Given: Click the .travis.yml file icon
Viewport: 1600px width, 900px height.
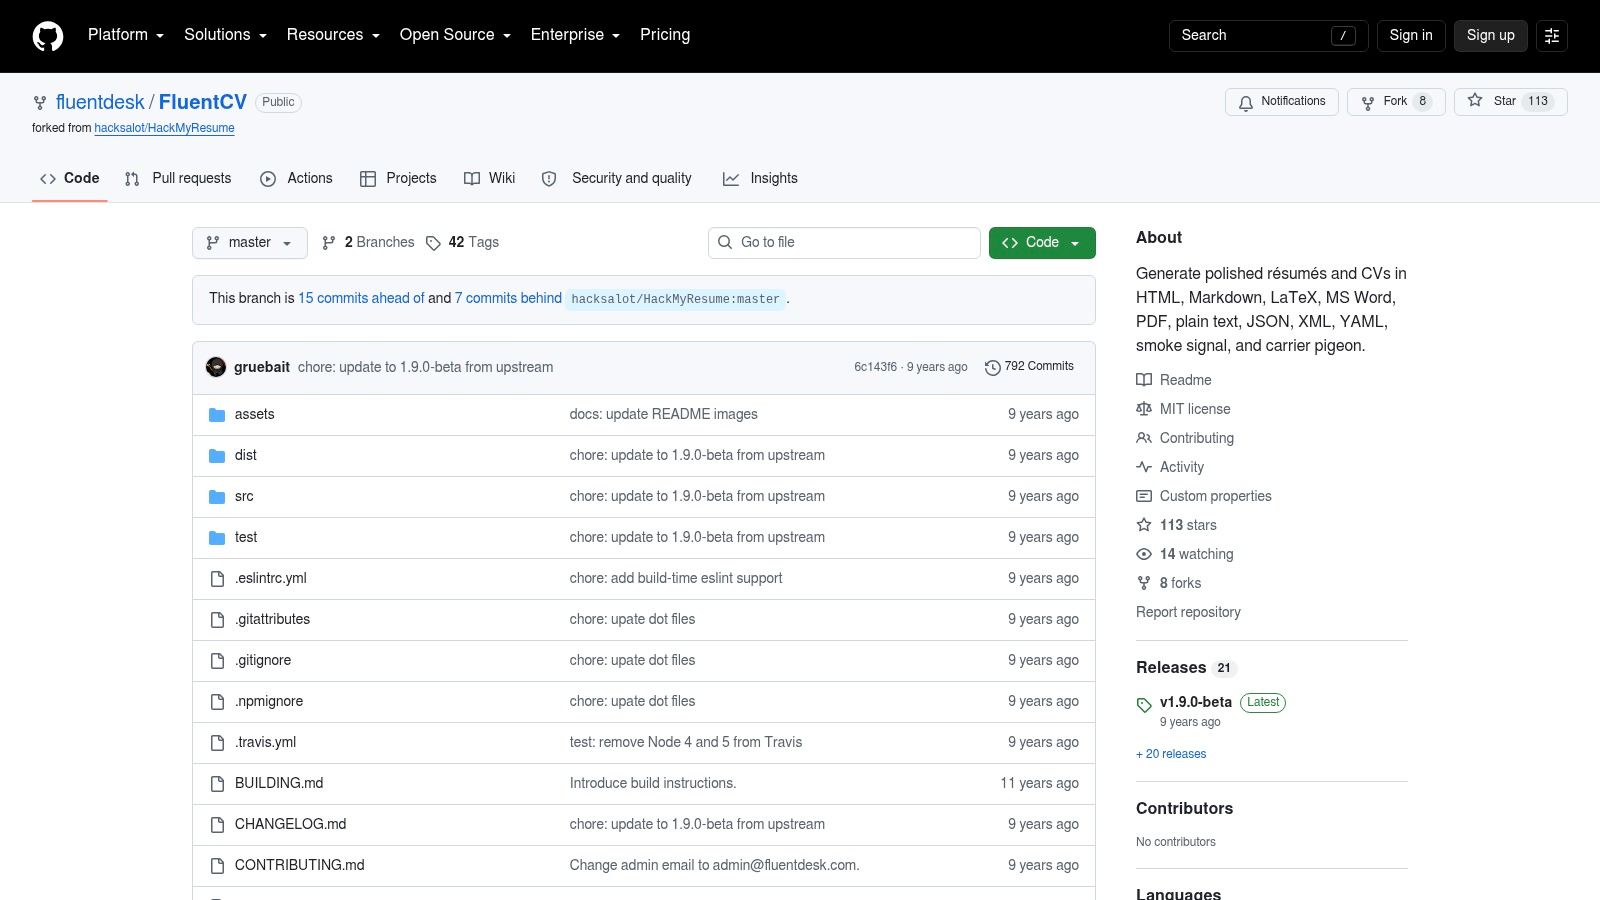Looking at the screenshot, I should click(217, 743).
